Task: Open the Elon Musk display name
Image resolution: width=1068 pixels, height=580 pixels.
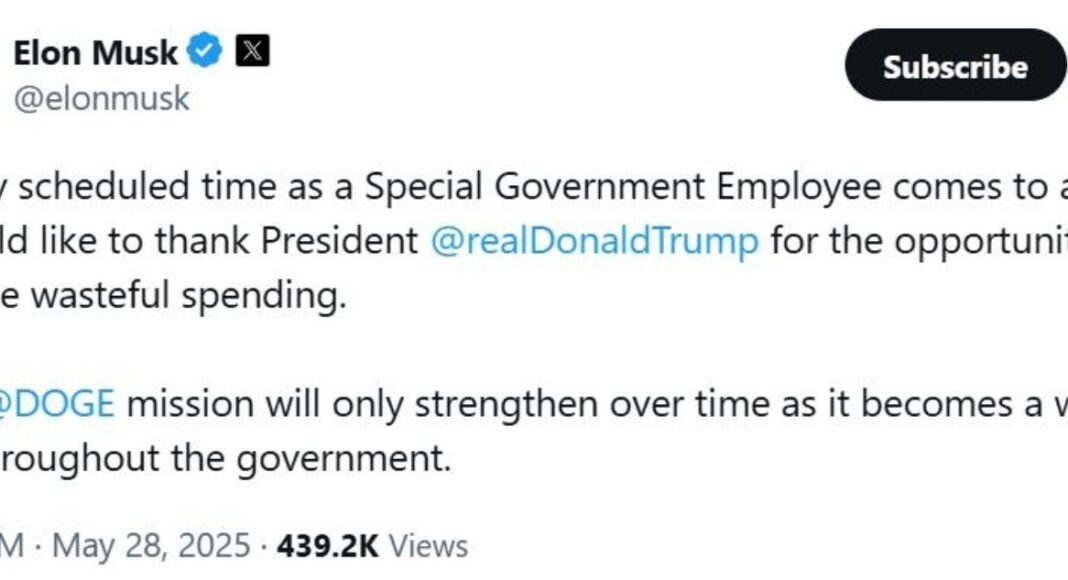Action: tap(97, 52)
